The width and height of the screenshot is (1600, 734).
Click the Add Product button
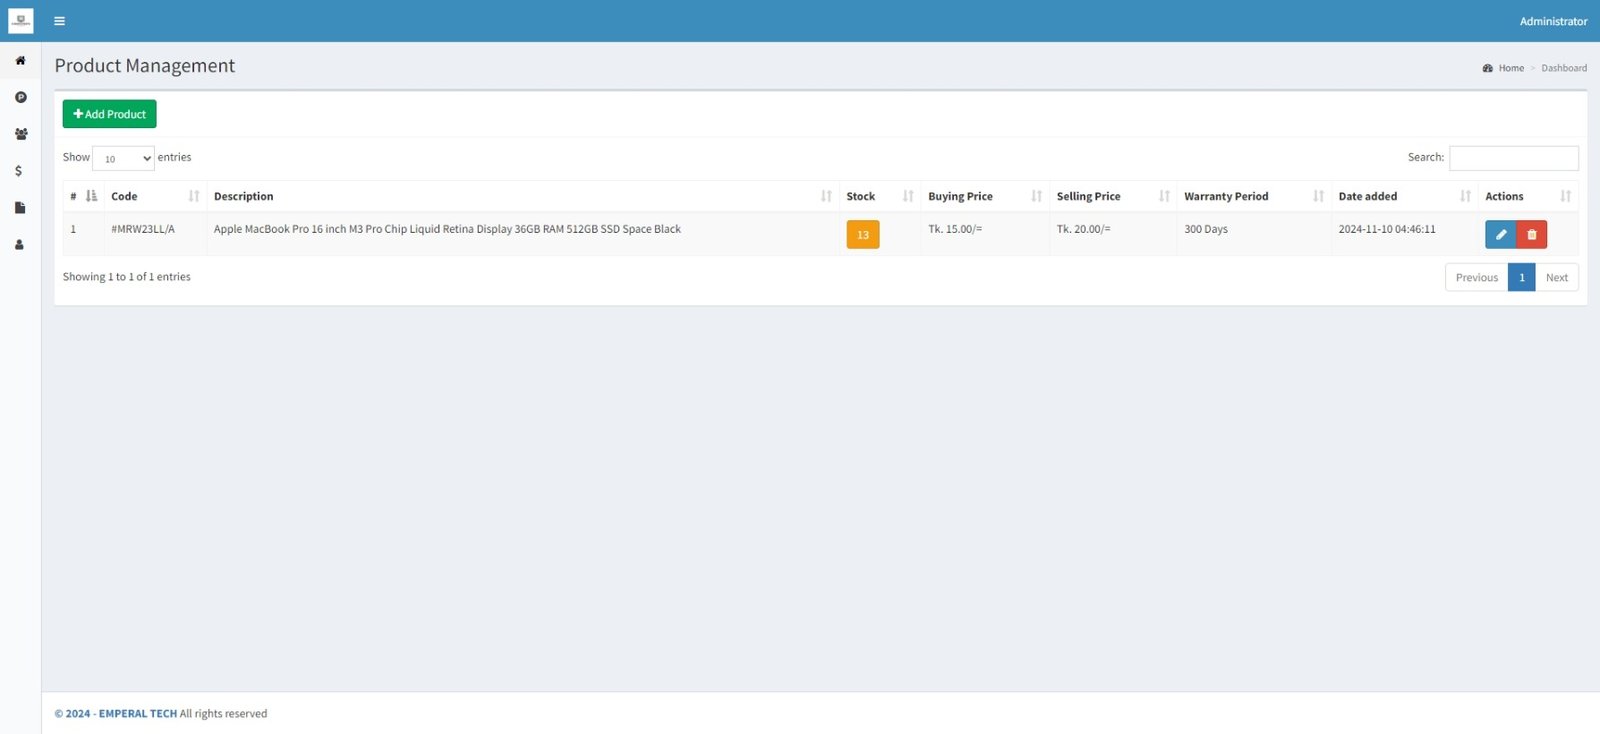tap(109, 114)
